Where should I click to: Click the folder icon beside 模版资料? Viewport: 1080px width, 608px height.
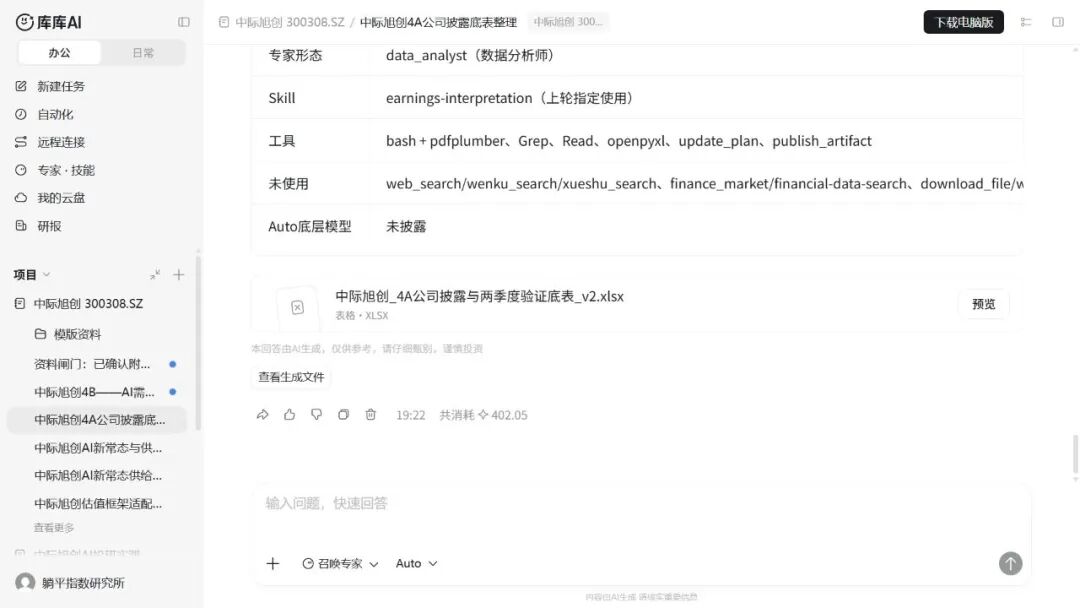point(41,334)
